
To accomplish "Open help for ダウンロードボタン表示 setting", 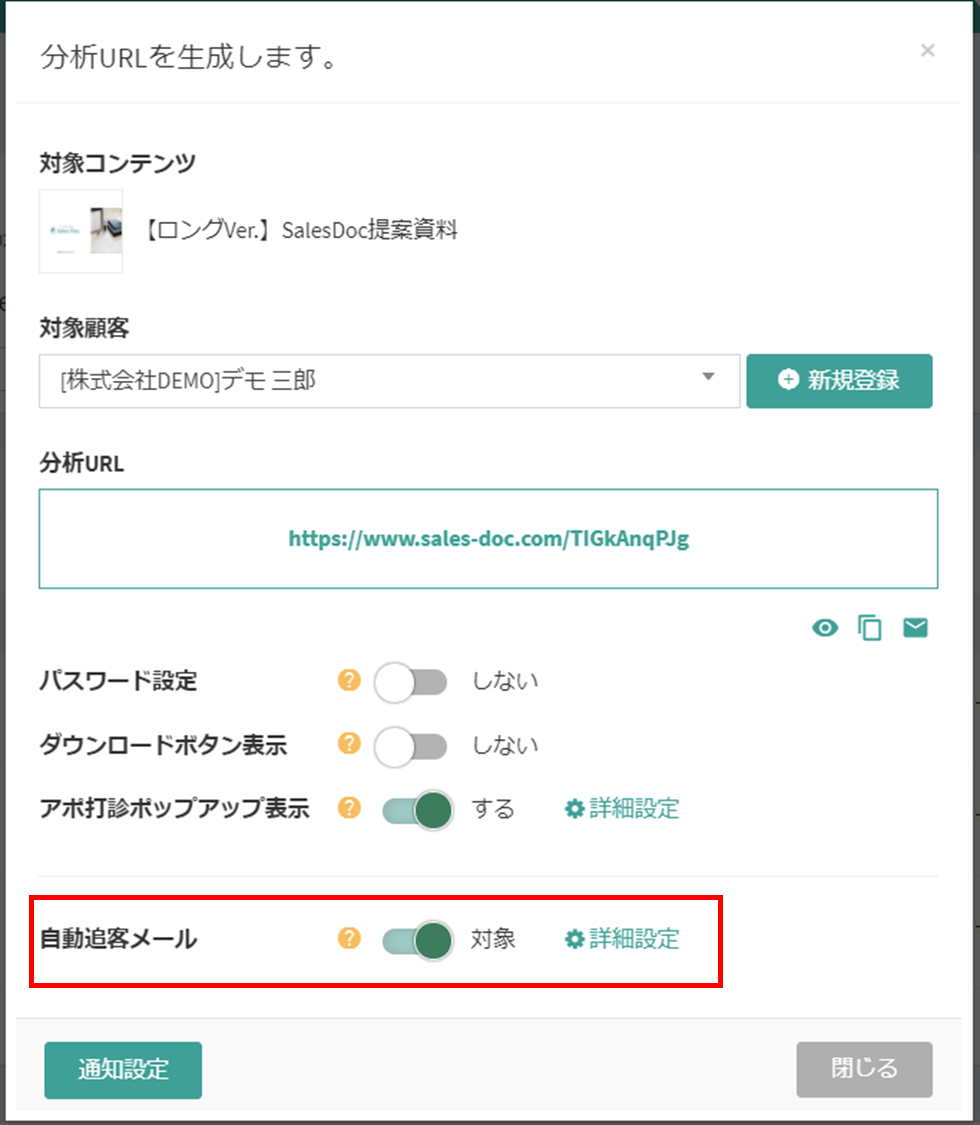I will pos(349,746).
